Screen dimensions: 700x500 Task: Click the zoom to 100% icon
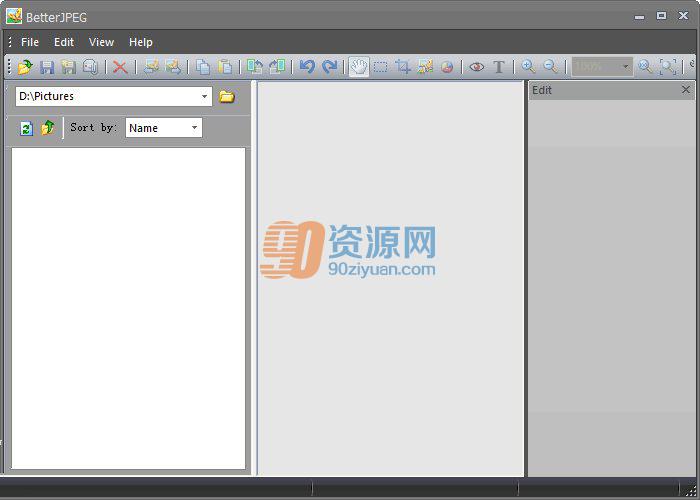[646, 67]
